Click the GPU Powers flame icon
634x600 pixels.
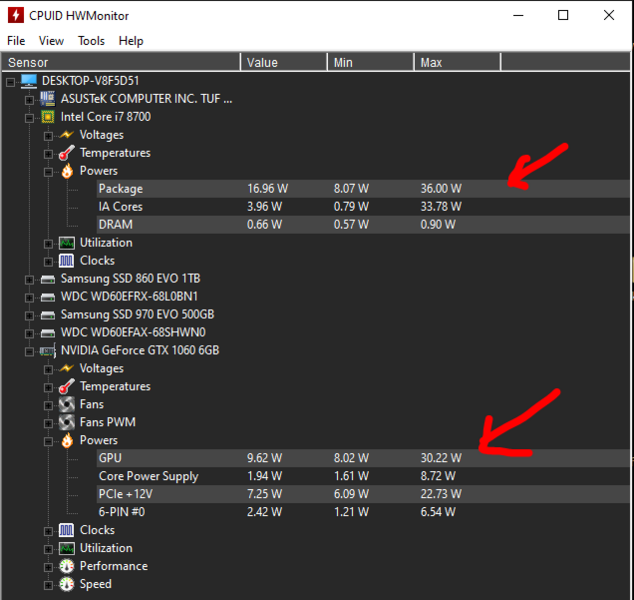coord(67,440)
